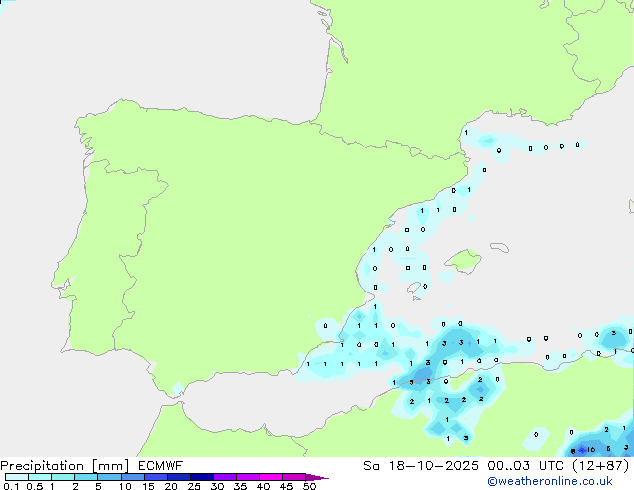Click the legend label '40'
Screen dimensions: 634x490
coord(263,486)
